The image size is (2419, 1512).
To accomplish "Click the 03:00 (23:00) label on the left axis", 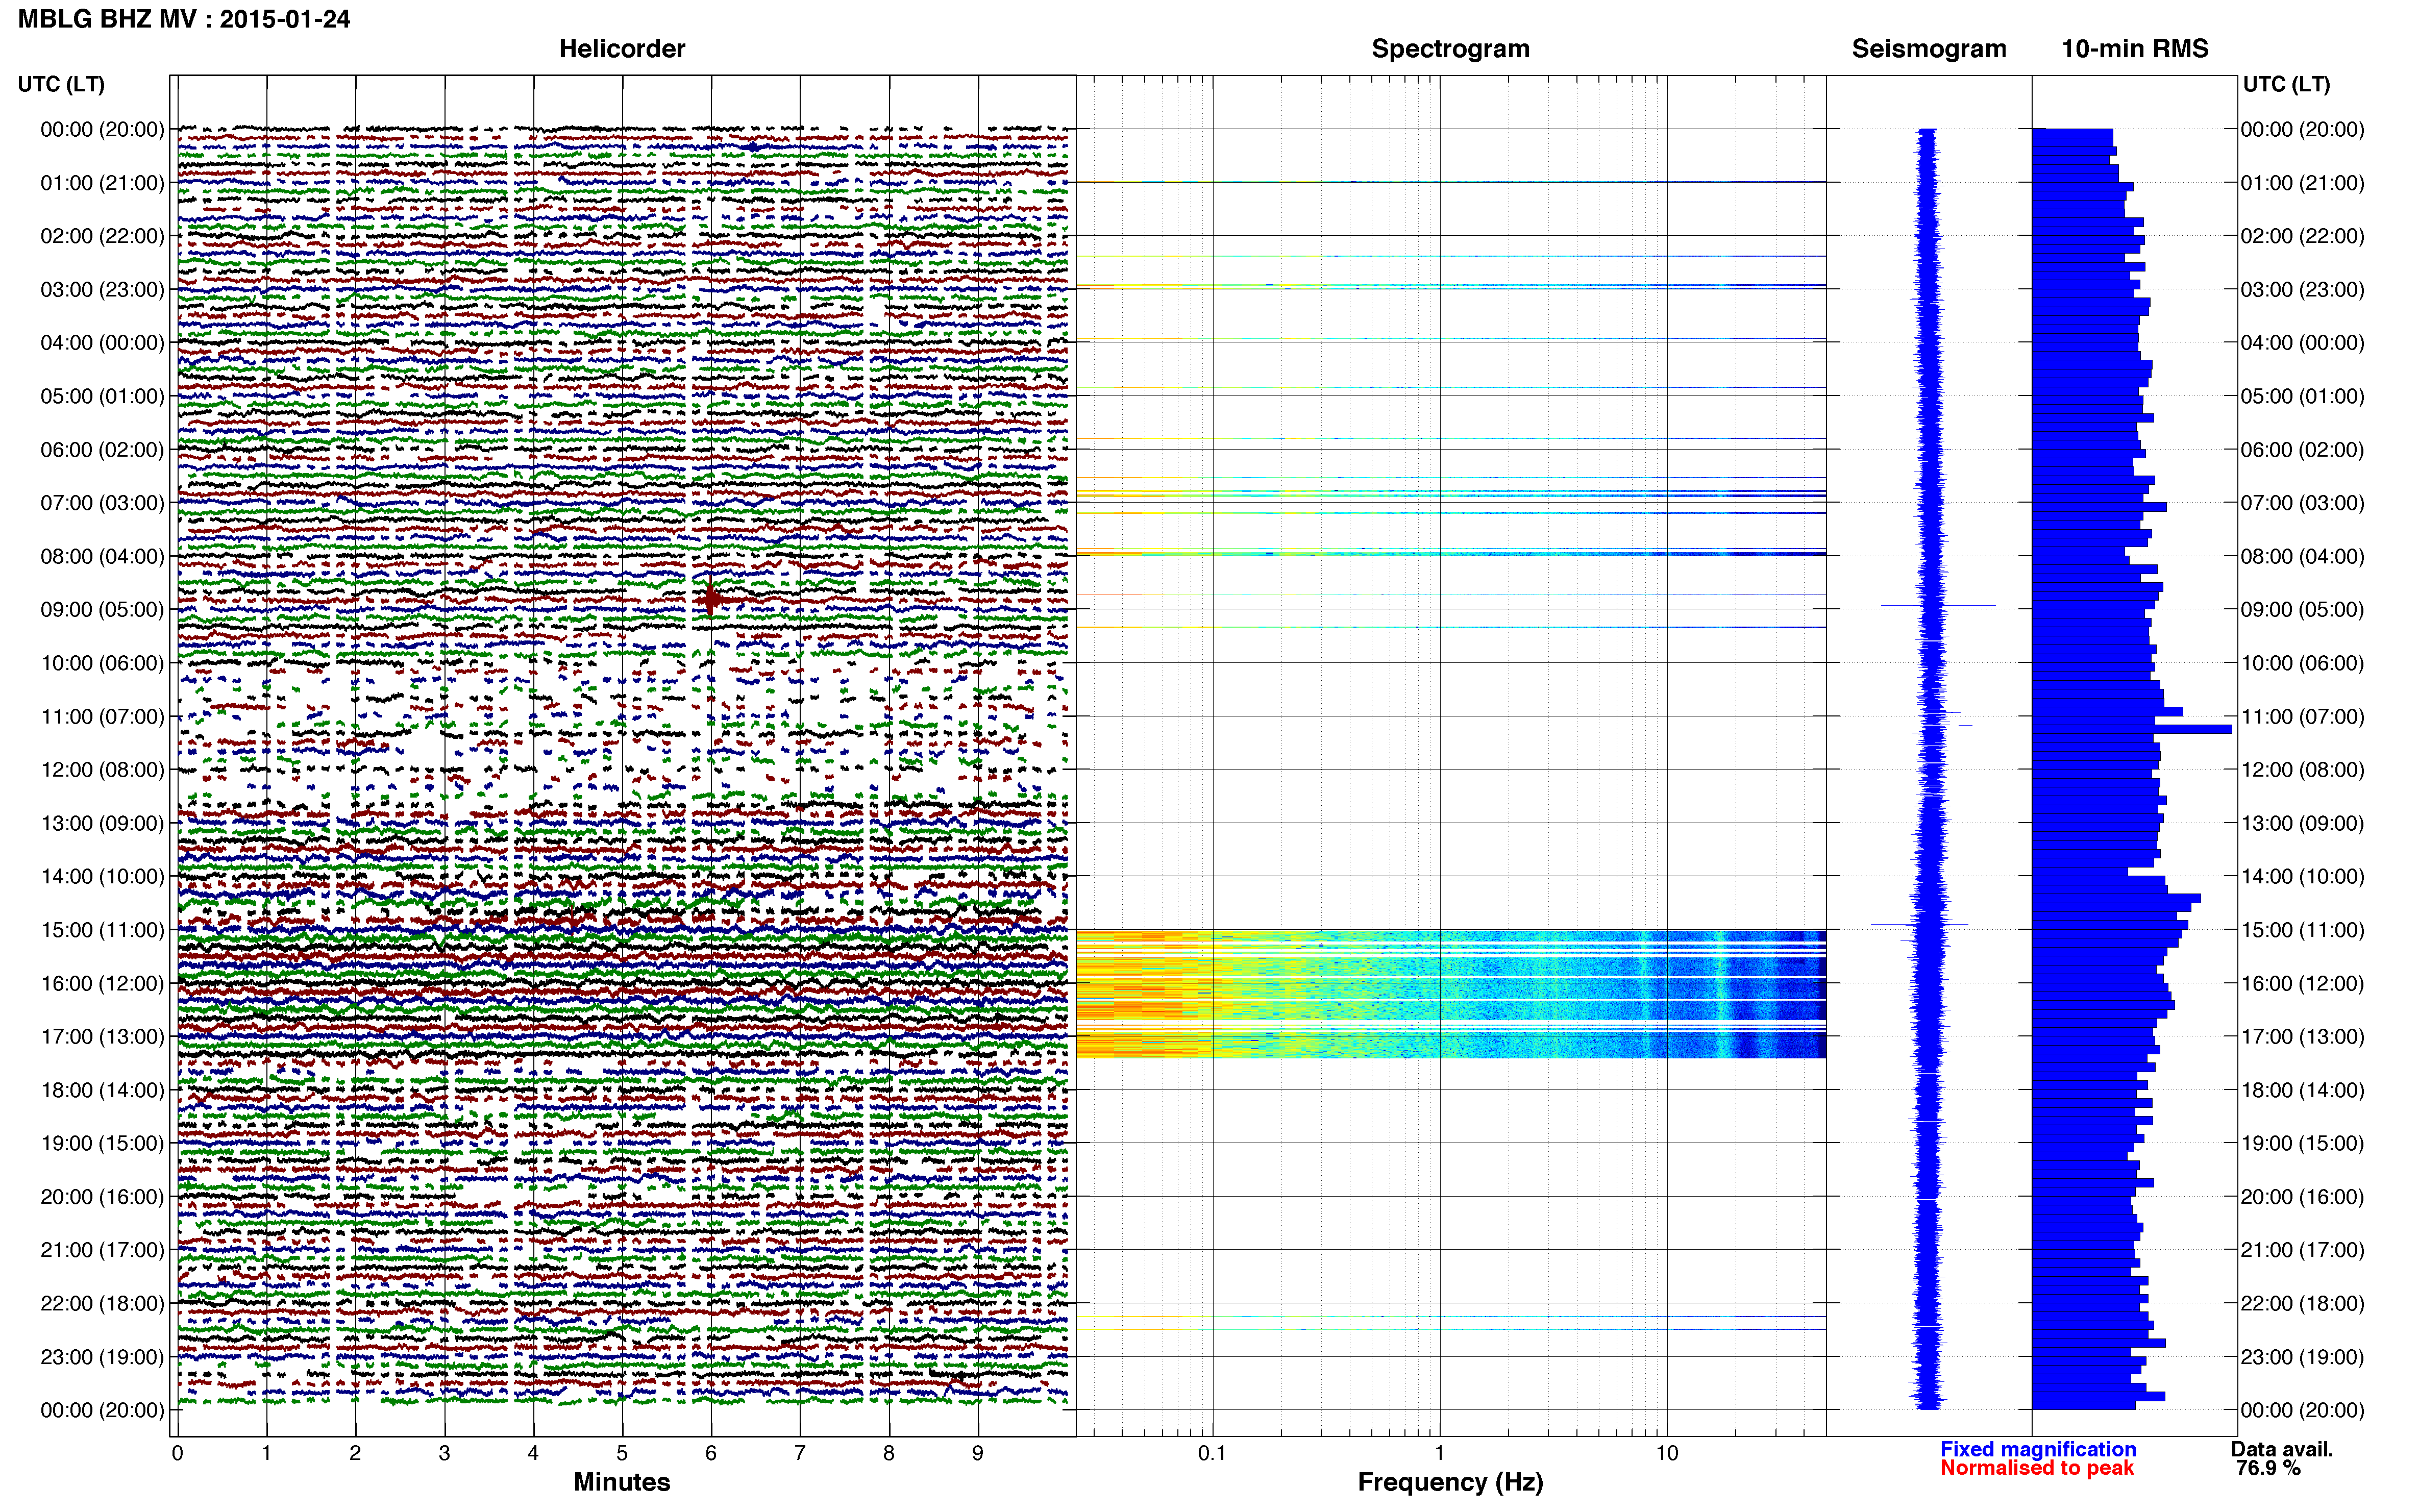I will pyautogui.click(x=102, y=290).
